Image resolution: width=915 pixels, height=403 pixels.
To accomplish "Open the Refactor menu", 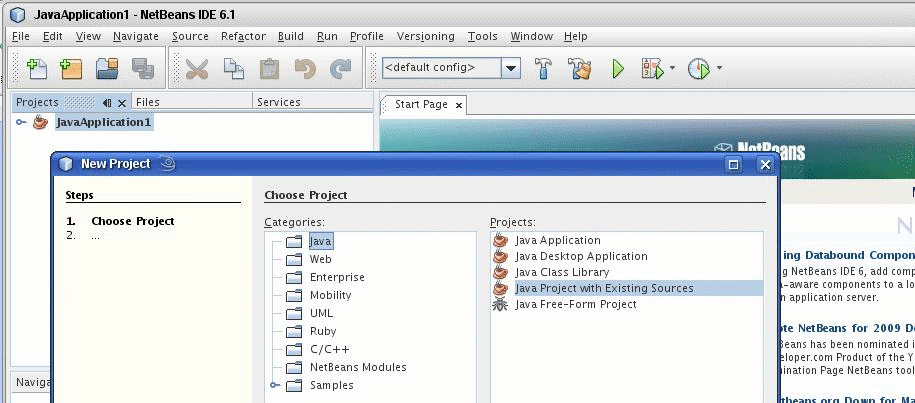I will coord(243,36).
